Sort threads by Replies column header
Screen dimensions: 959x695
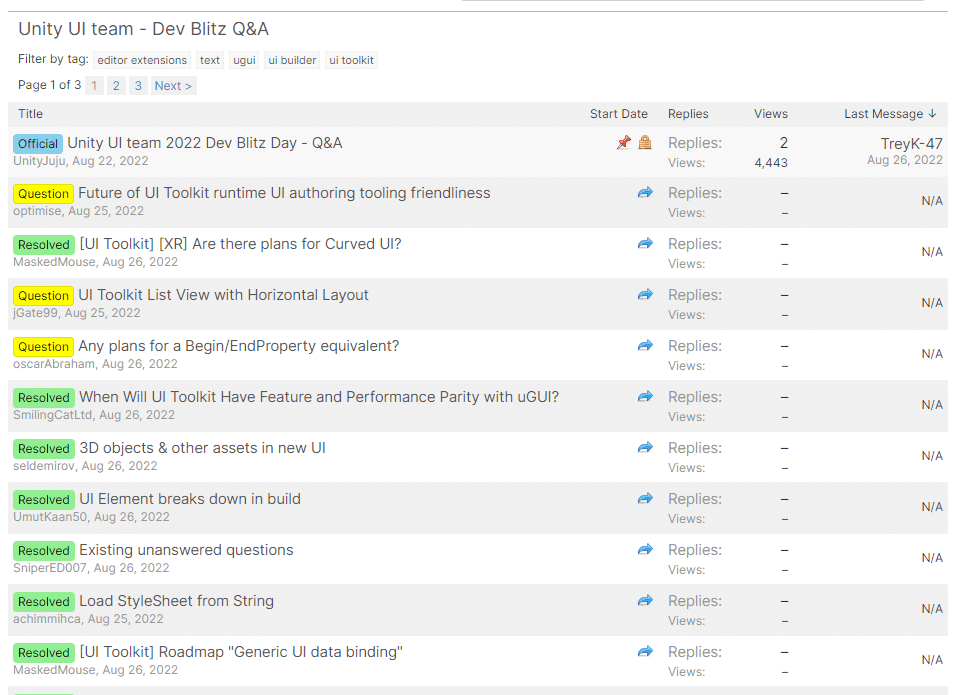688,114
